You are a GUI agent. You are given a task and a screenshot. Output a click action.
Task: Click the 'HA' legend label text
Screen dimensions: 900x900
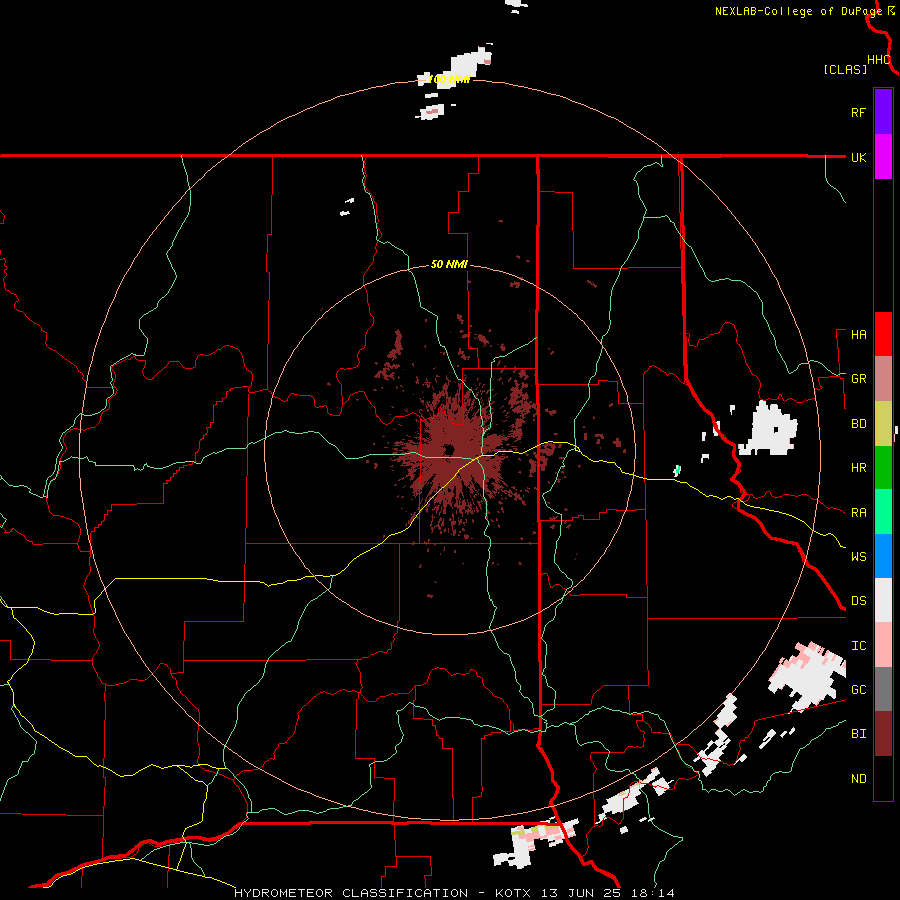tap(858, 335)
